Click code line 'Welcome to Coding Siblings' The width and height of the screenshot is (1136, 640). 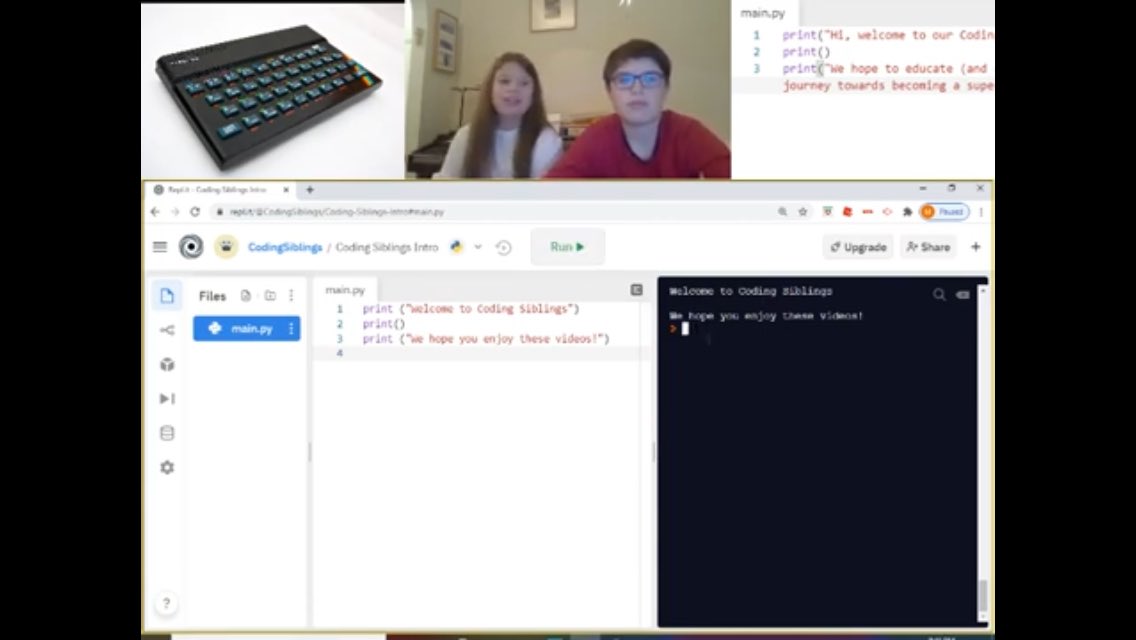471,309
